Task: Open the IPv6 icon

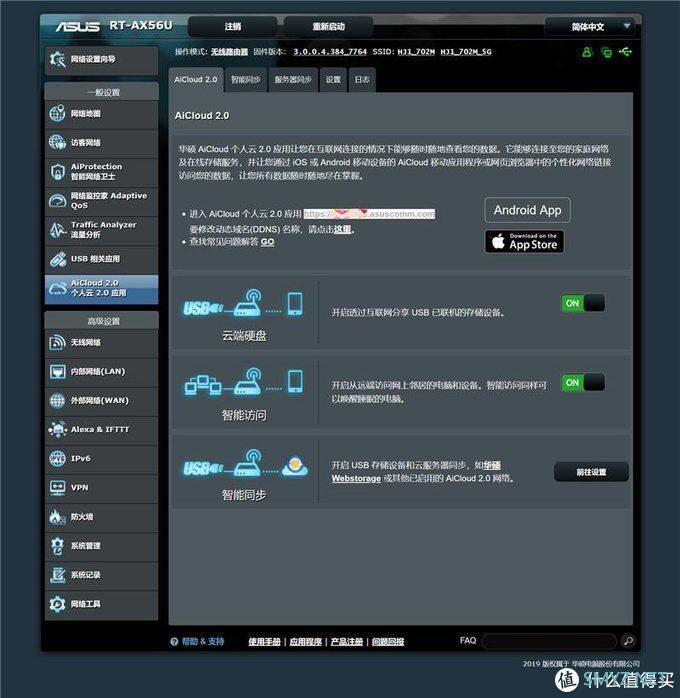Action: coord(57,459)
